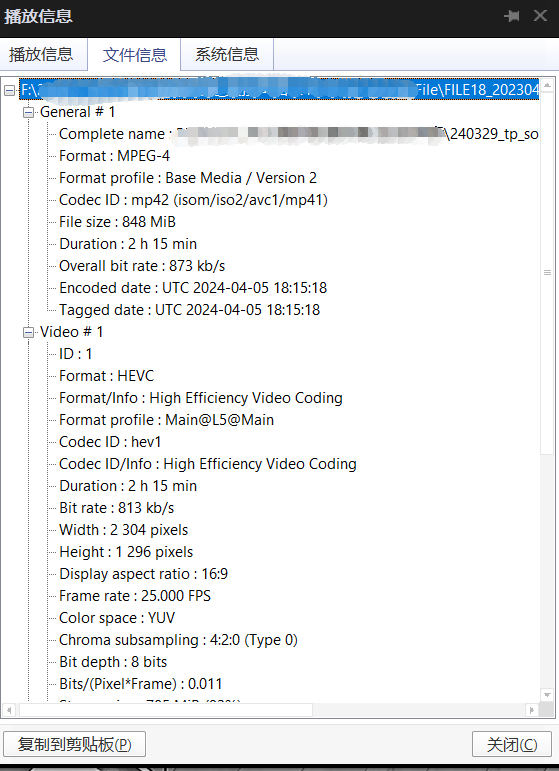Switch to the 播放信息 tab
Image resolution: width=559 pixels, height=771 pixels.
41,54
